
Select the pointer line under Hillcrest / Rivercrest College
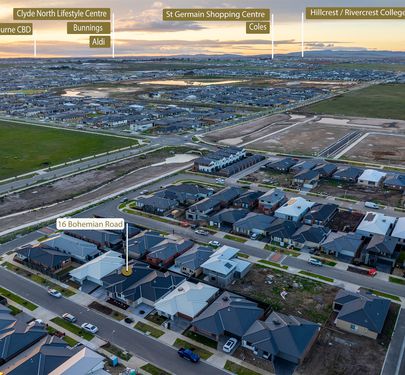303,34
